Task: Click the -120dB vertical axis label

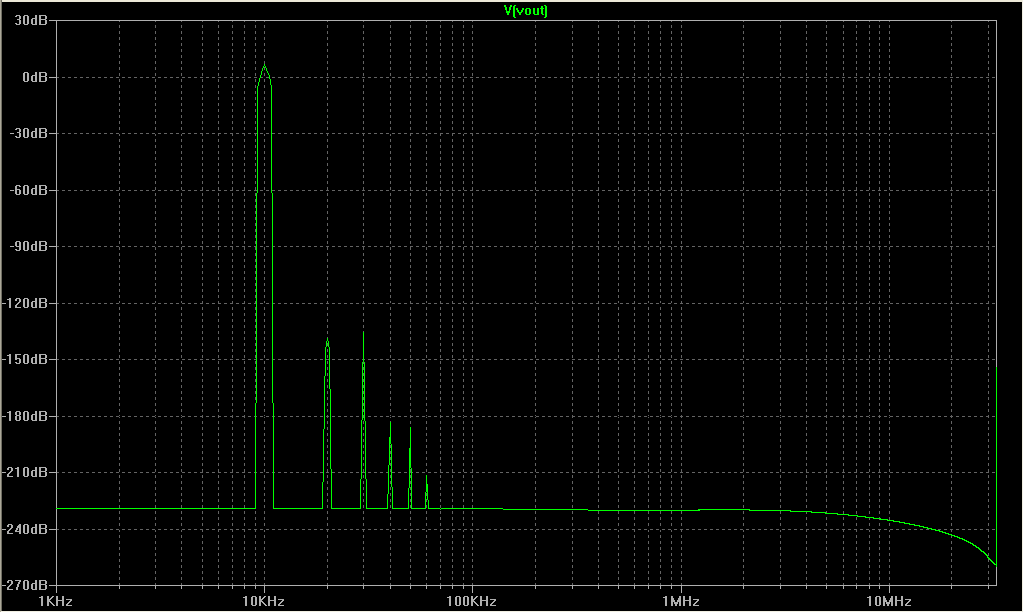Action: click(25, 303)
